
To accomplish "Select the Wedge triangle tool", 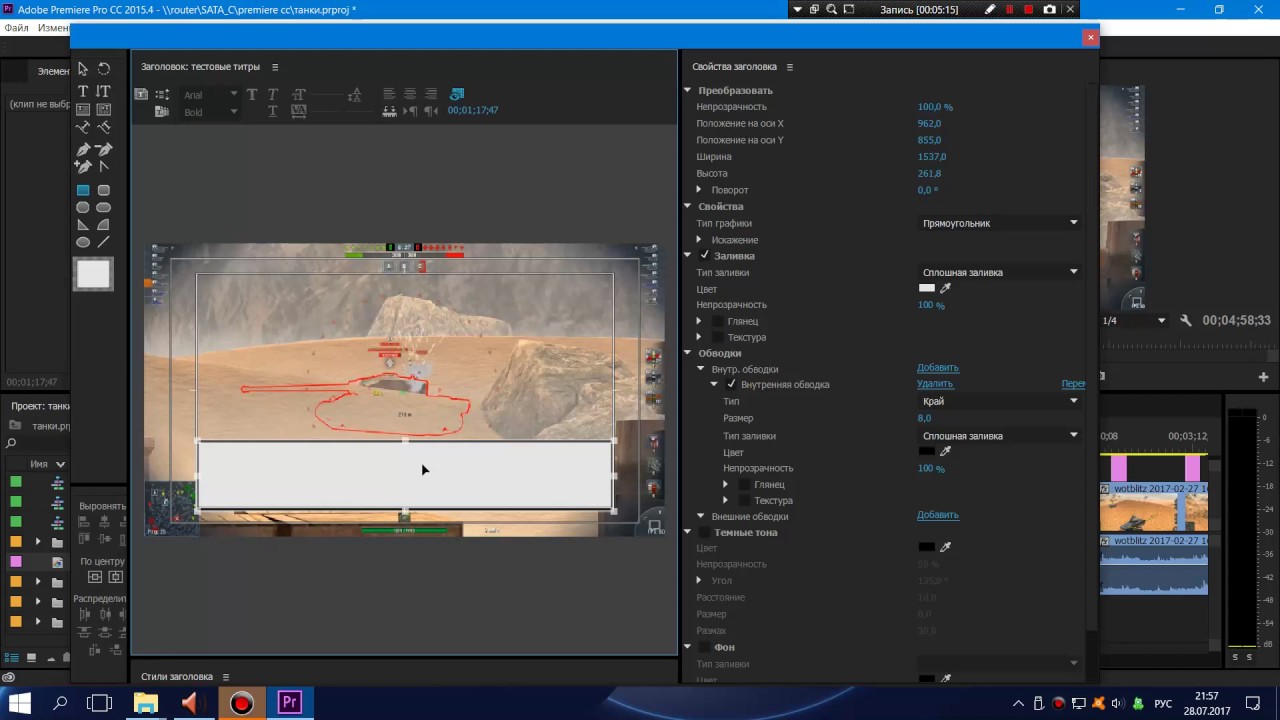I will tap(83, 225).
